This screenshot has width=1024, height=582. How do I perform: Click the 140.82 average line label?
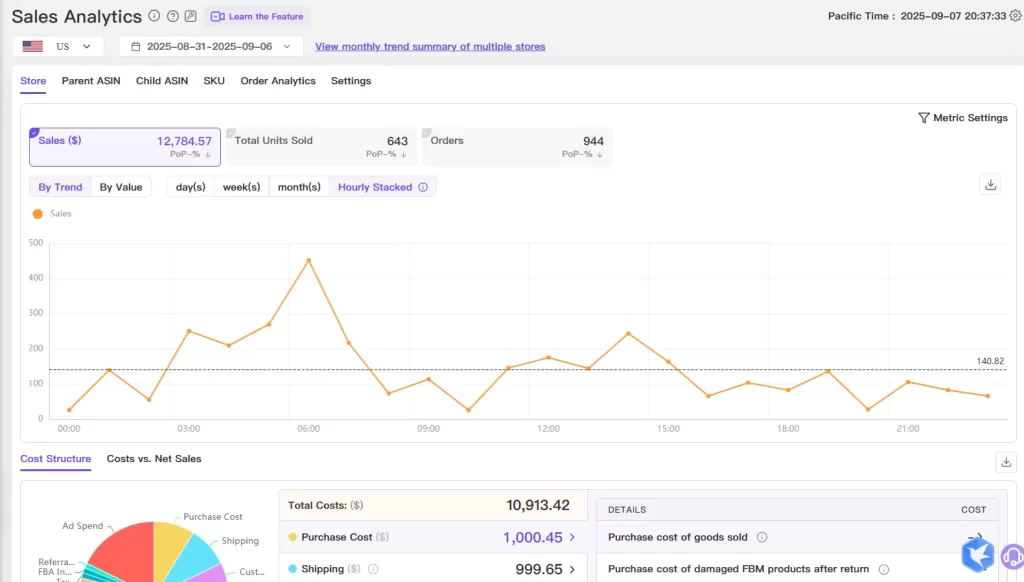point(990,361)
